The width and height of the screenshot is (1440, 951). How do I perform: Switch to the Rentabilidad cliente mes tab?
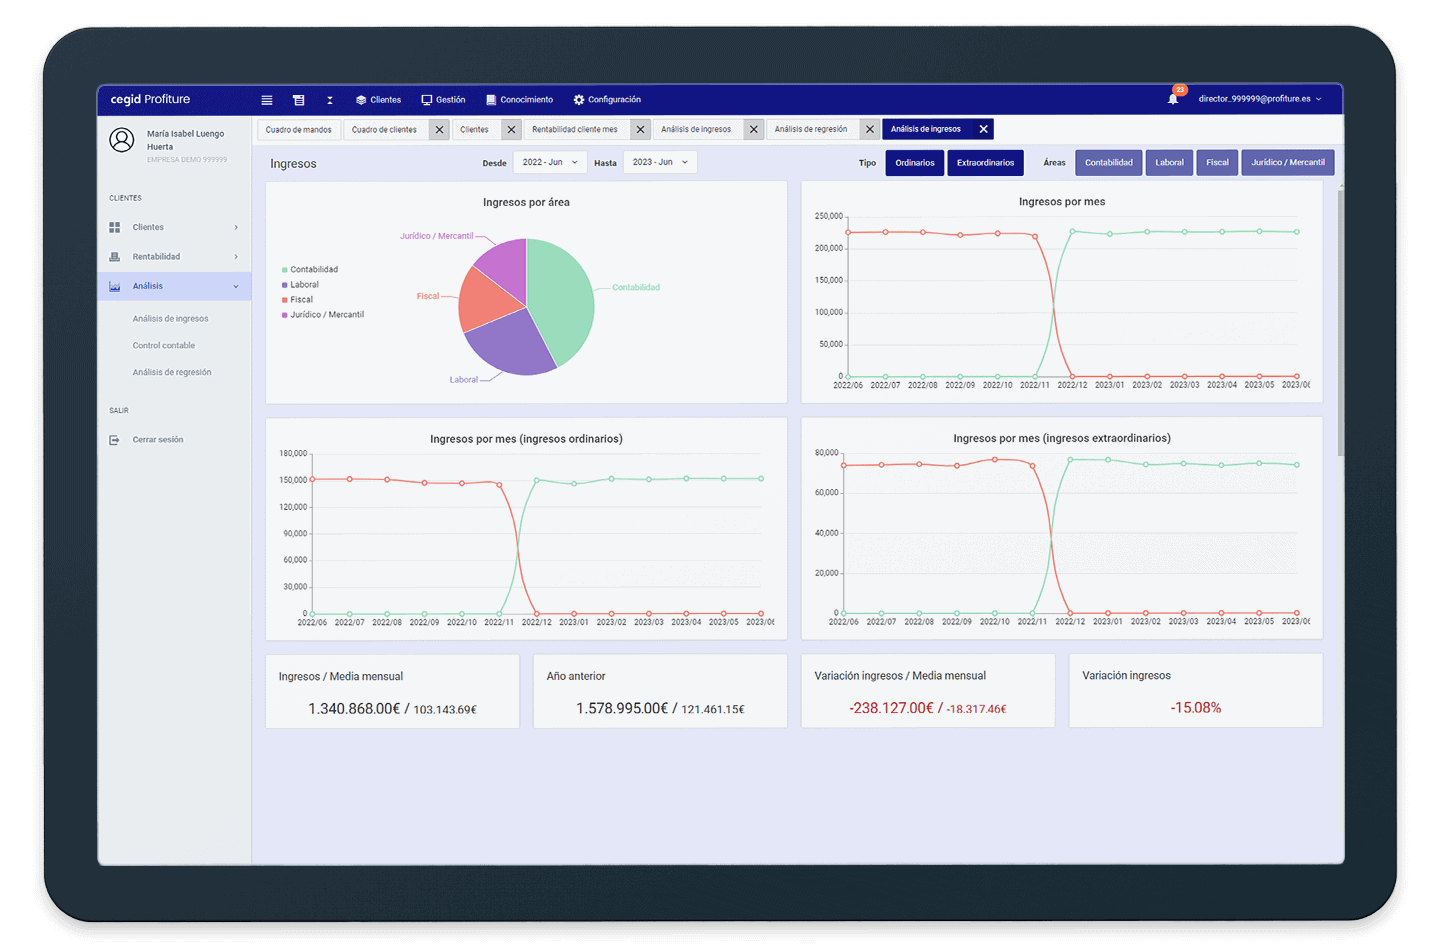point(575,130)
